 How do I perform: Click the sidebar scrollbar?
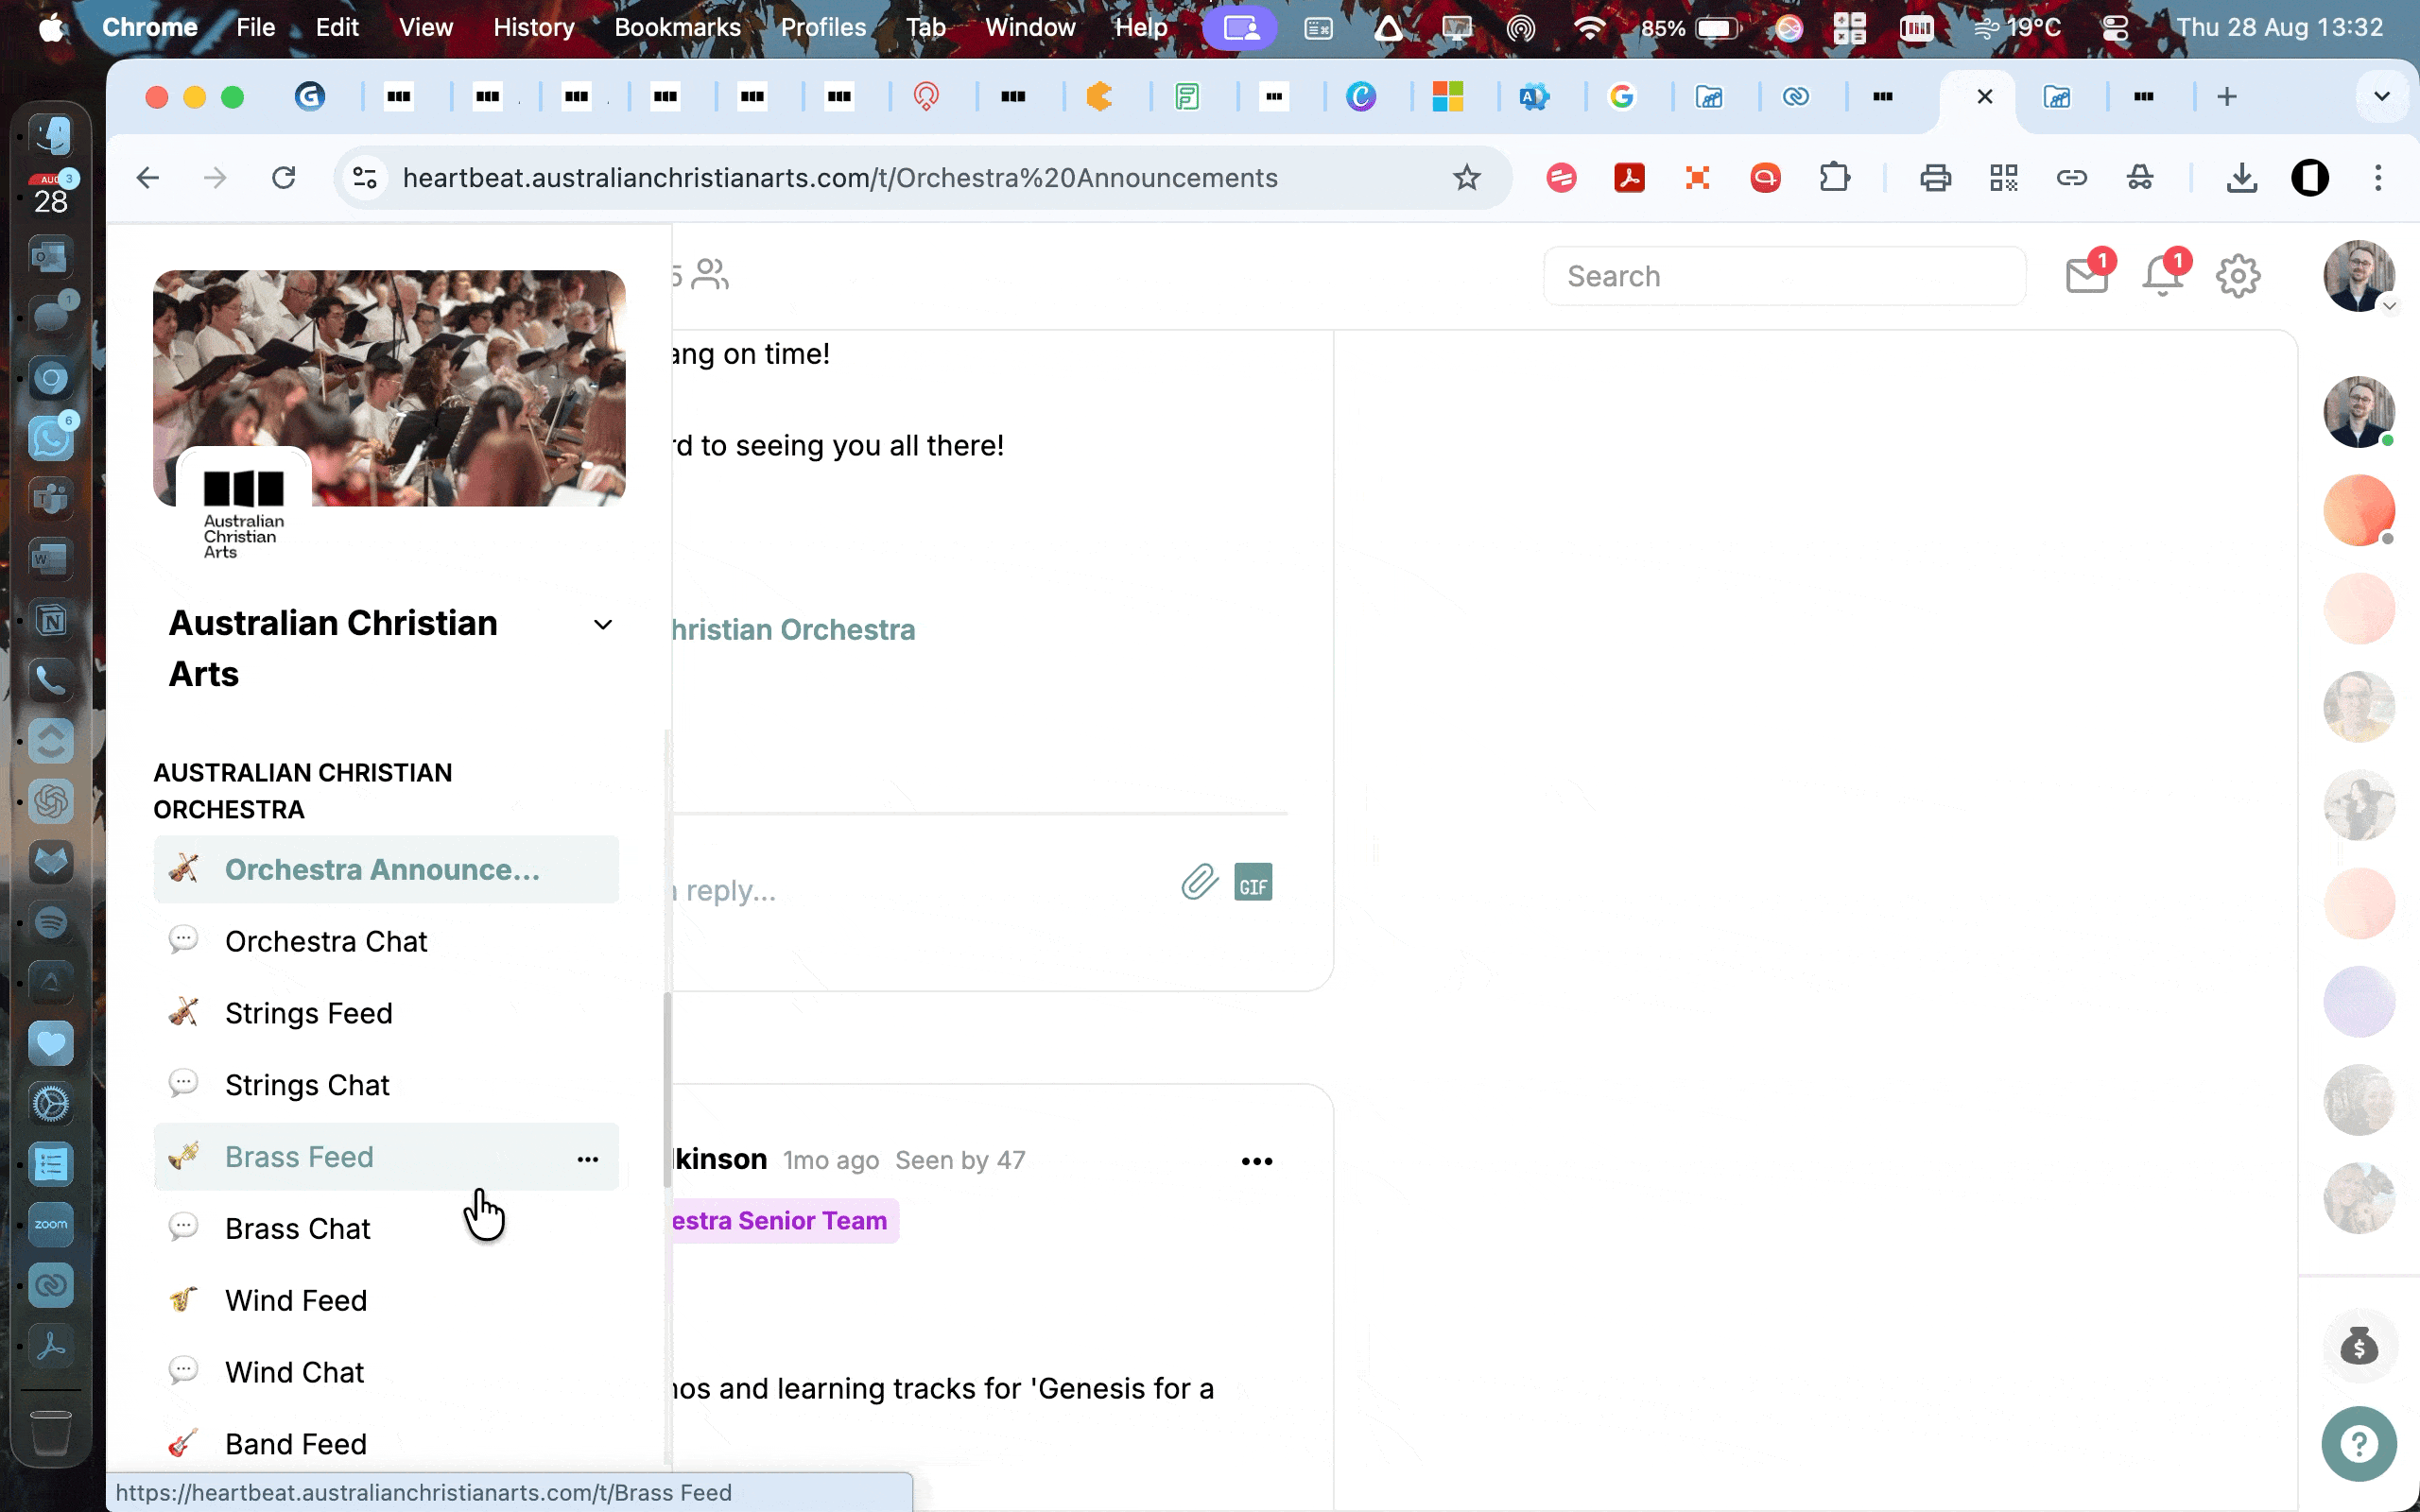667,1090
